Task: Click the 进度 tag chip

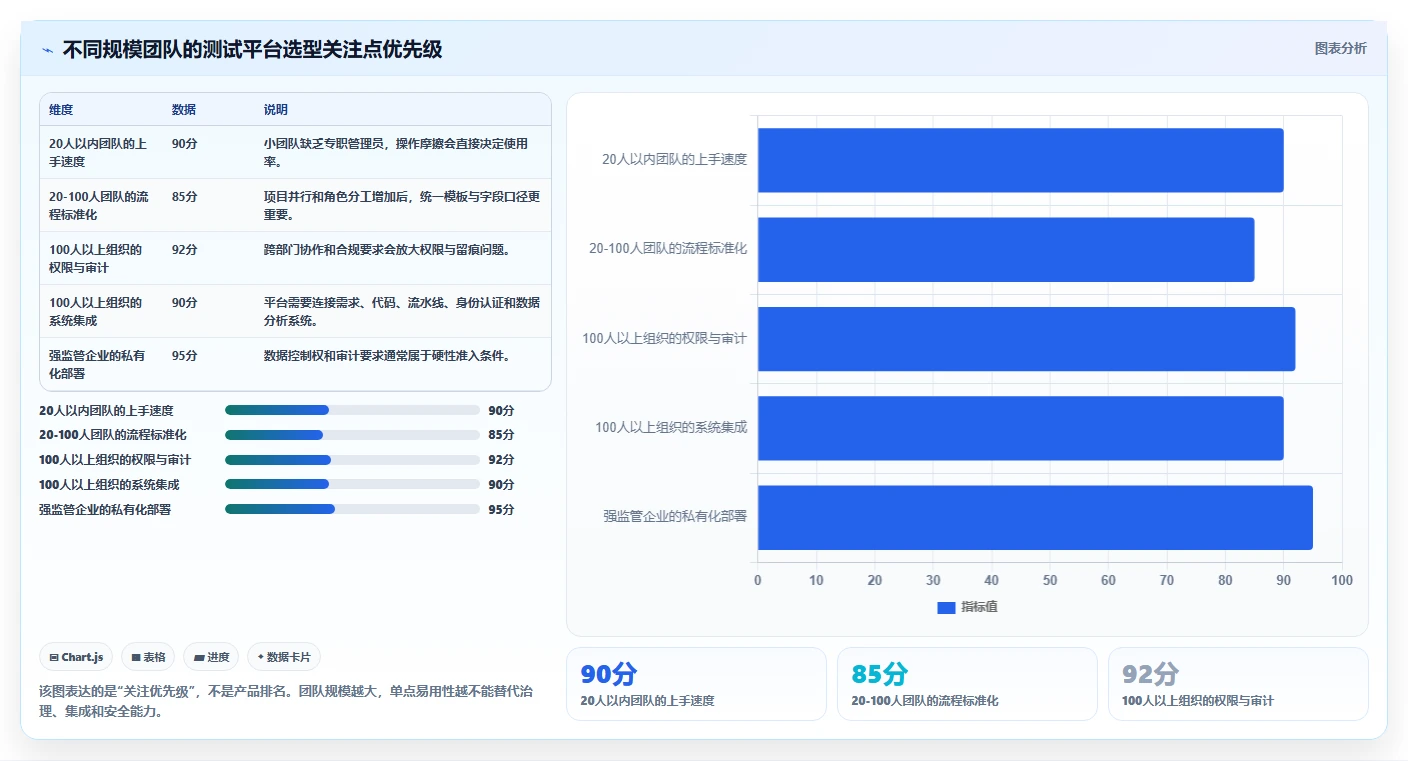Action: 211,657
